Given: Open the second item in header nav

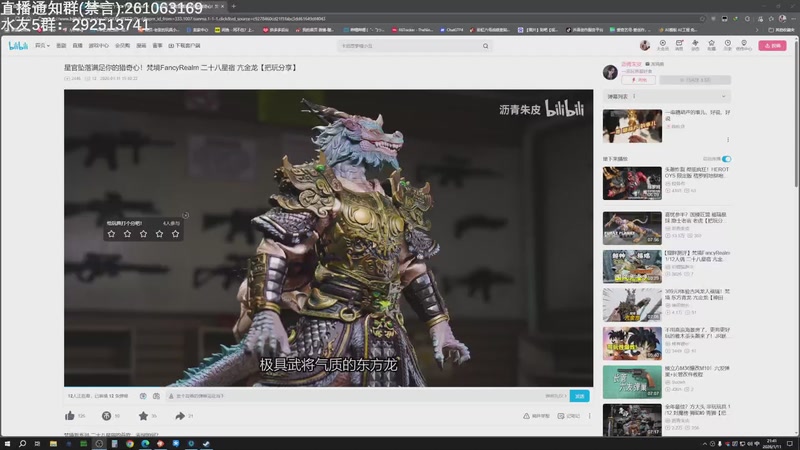Looking at the screenshot, I should (61, 46).
